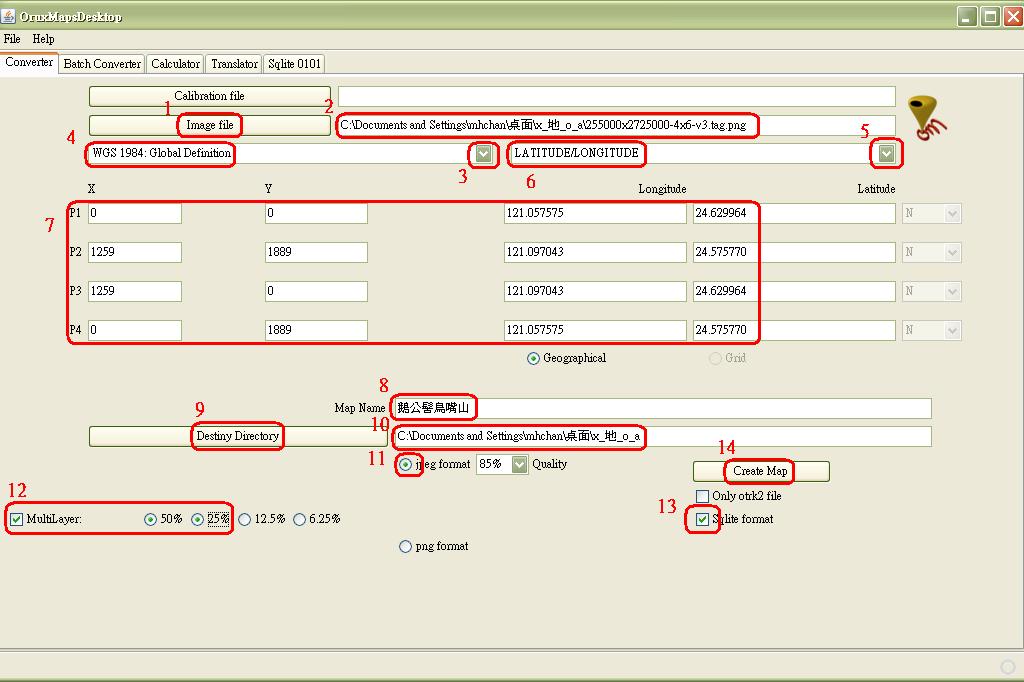The width and height of the screenshot is (1024, 682).
Task: Click the P2 latitude field 24.575770
Action: point(794,252)
